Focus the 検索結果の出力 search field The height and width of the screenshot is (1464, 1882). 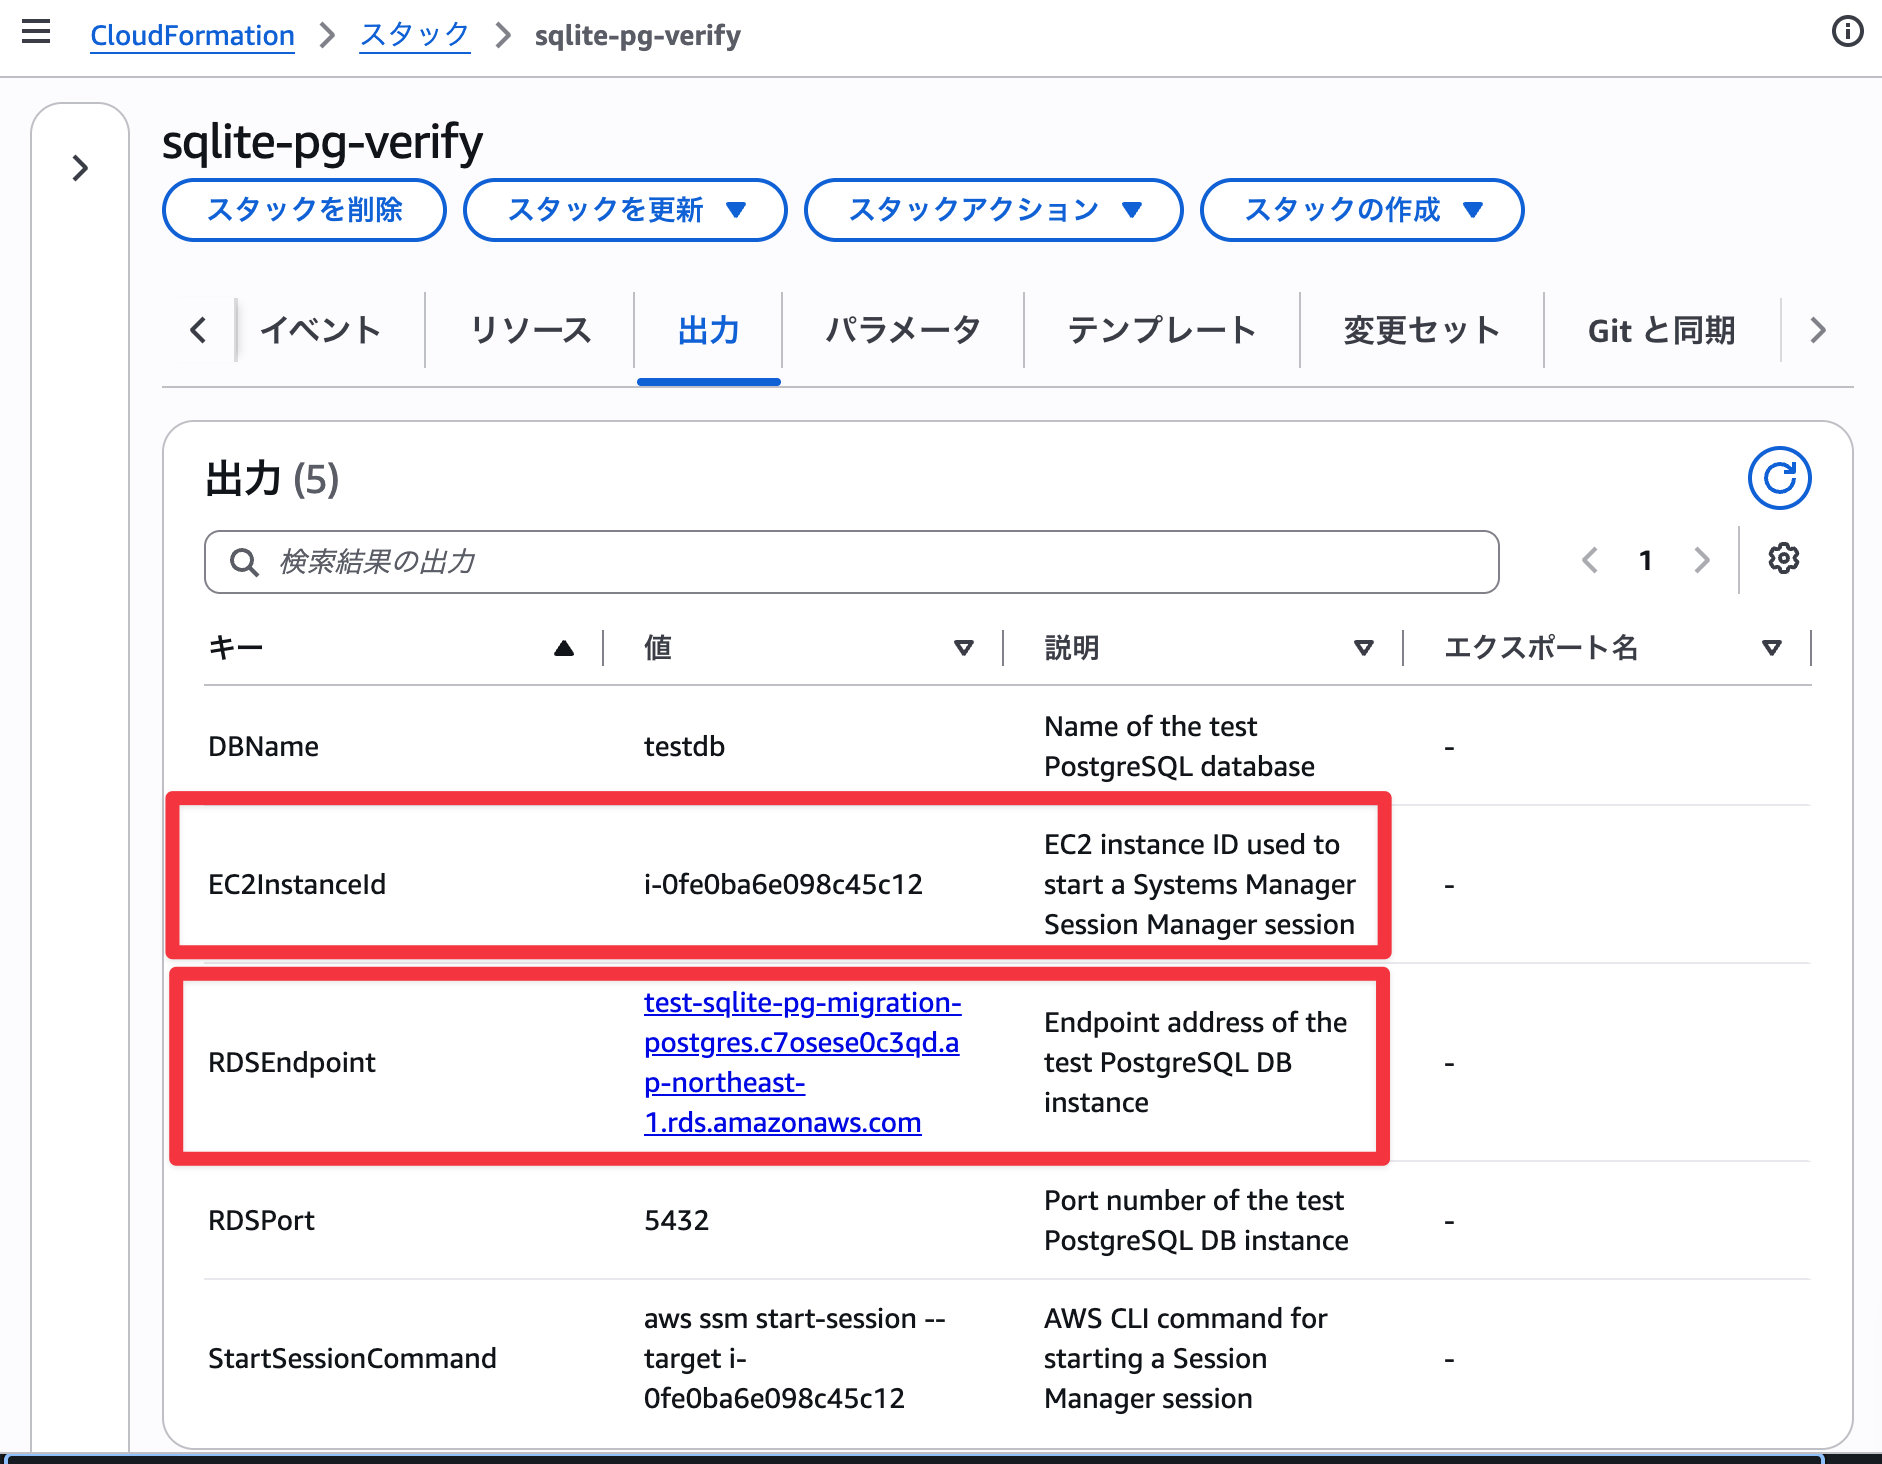(852, 562)
